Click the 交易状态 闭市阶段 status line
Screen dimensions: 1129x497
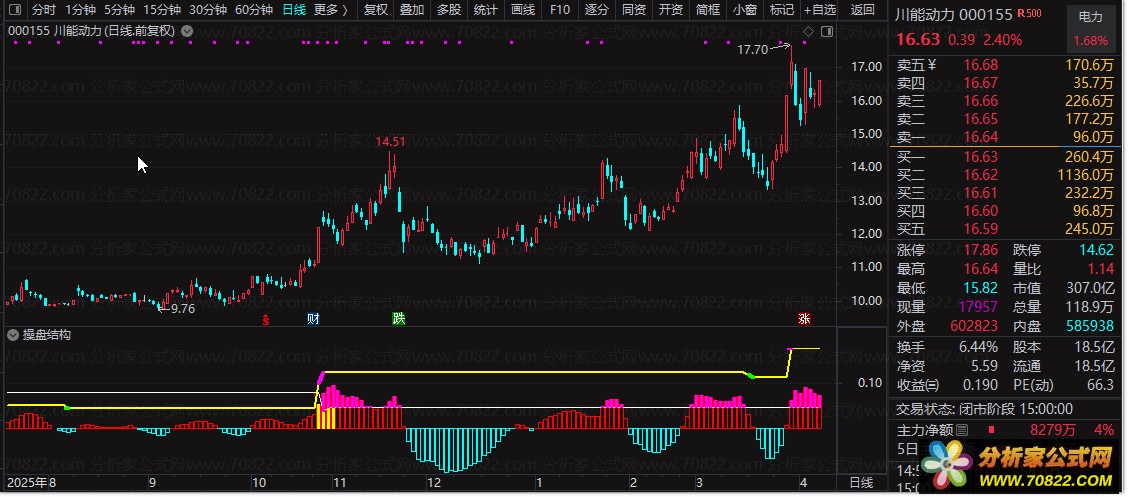[x=984, y=409]
